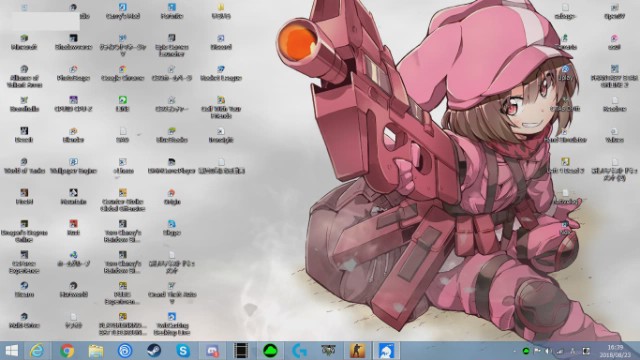
Task: Click the film strip taskbar icon
Action: (x=241, y=351)
